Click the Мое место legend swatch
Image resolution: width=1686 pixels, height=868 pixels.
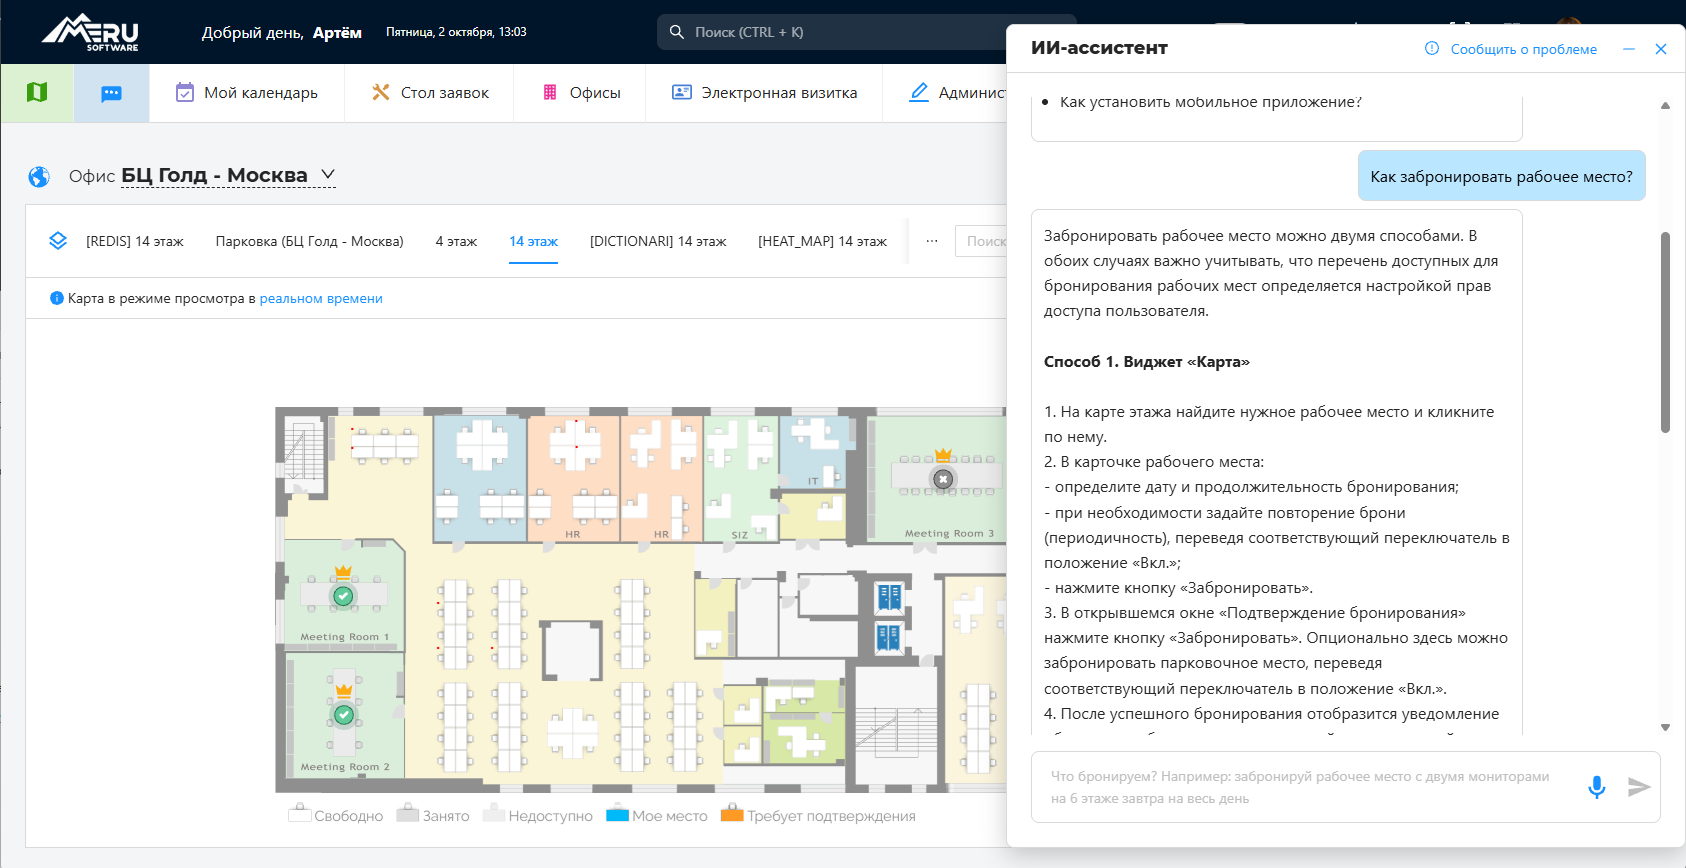coord(618,814)
